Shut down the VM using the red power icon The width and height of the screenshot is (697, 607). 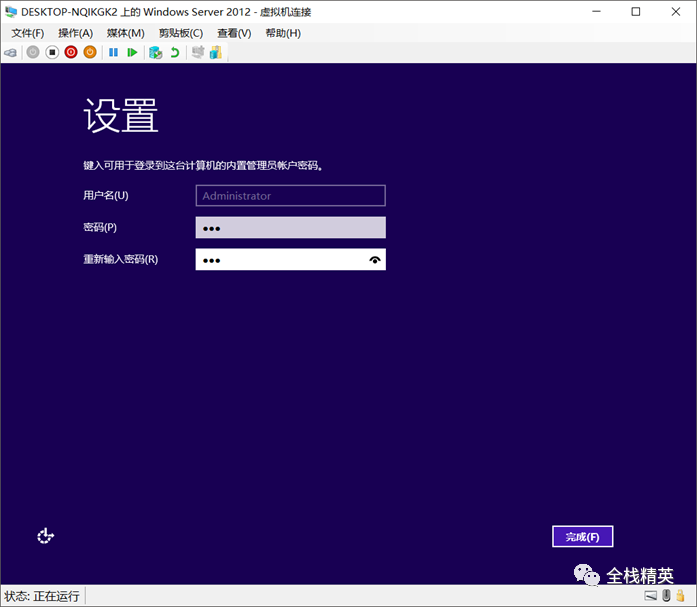[71, 52]
